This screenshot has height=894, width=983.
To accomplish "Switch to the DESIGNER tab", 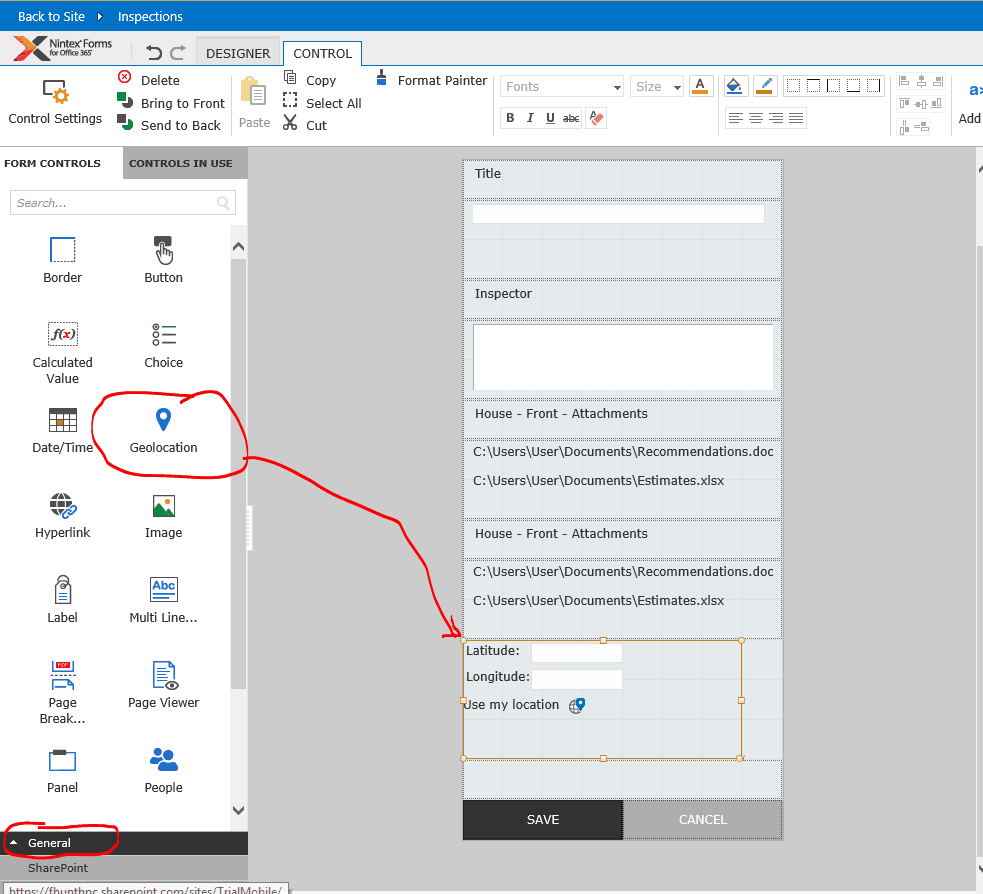I will pos(238,53).
